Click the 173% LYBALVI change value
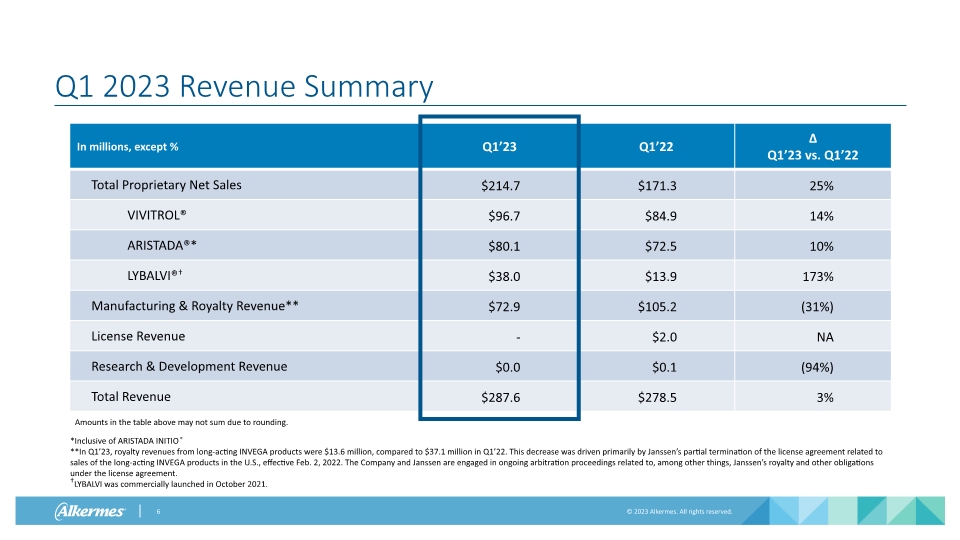960x540 pixels. pos(822,276)
